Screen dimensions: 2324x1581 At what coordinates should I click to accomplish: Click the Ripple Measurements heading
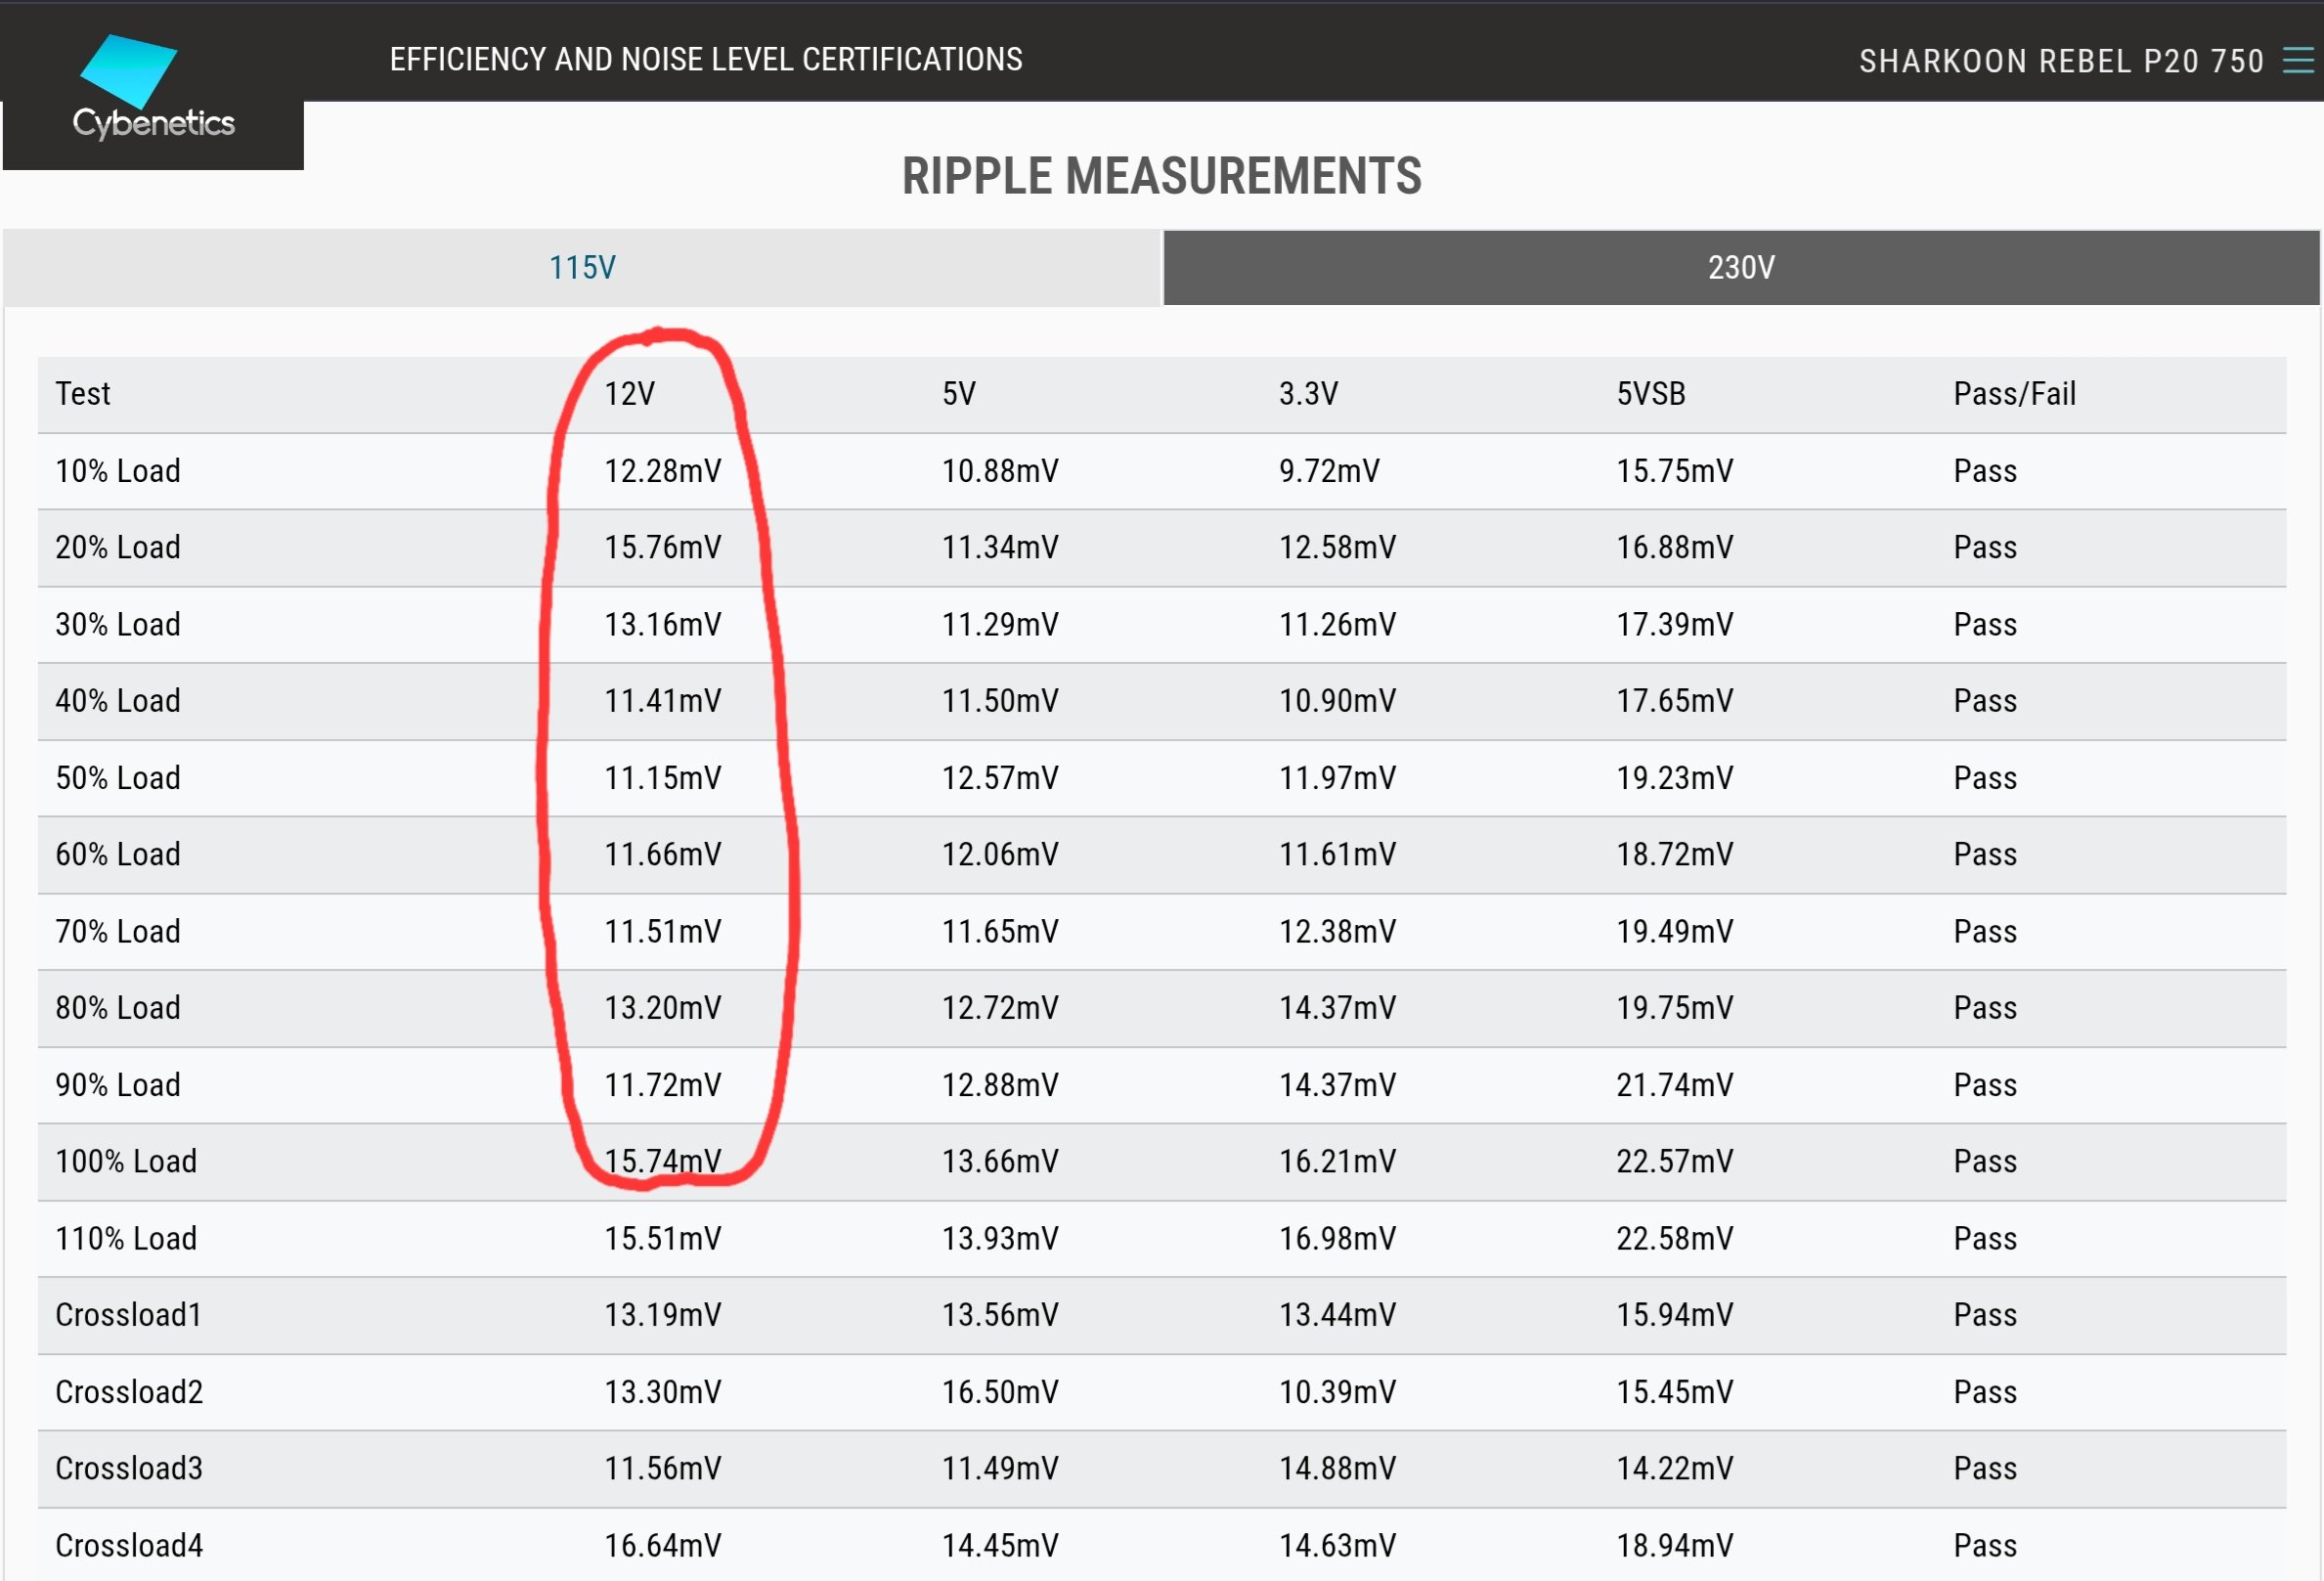[1161, 176]
